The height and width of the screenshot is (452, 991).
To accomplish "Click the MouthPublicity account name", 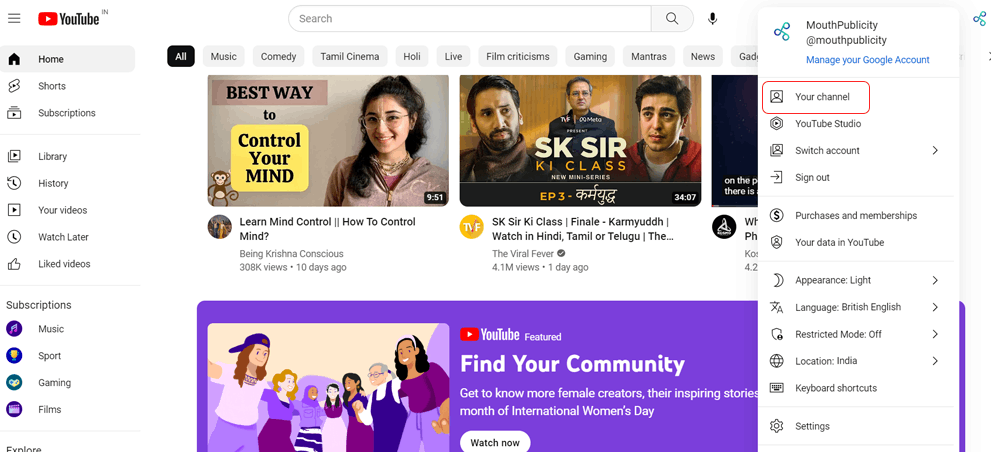I will 842,25.
